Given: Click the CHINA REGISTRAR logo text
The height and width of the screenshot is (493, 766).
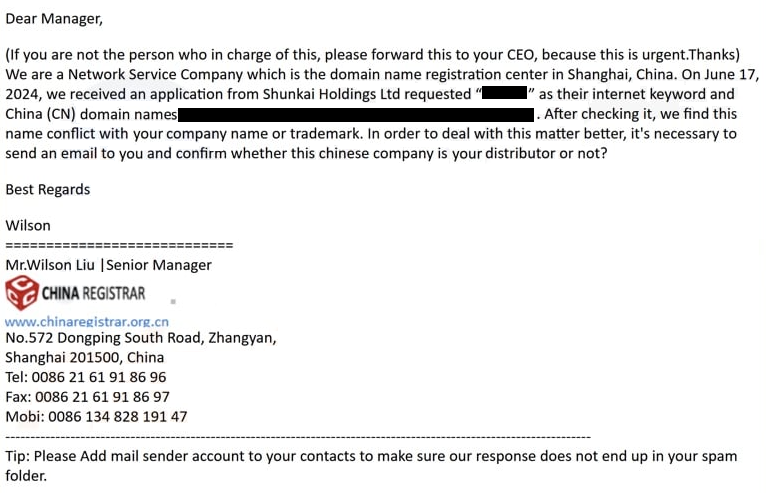Looking at the screenshot, I should [93, 293].
